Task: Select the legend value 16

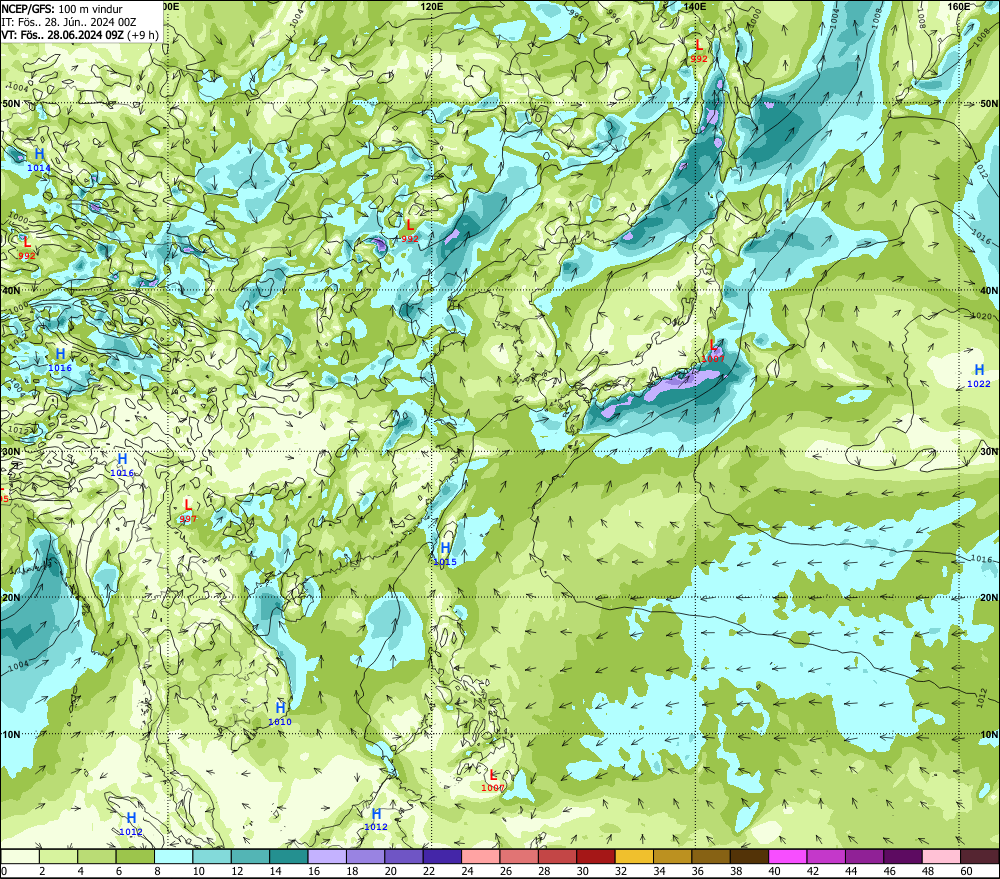Action: (x=314, y=871)
